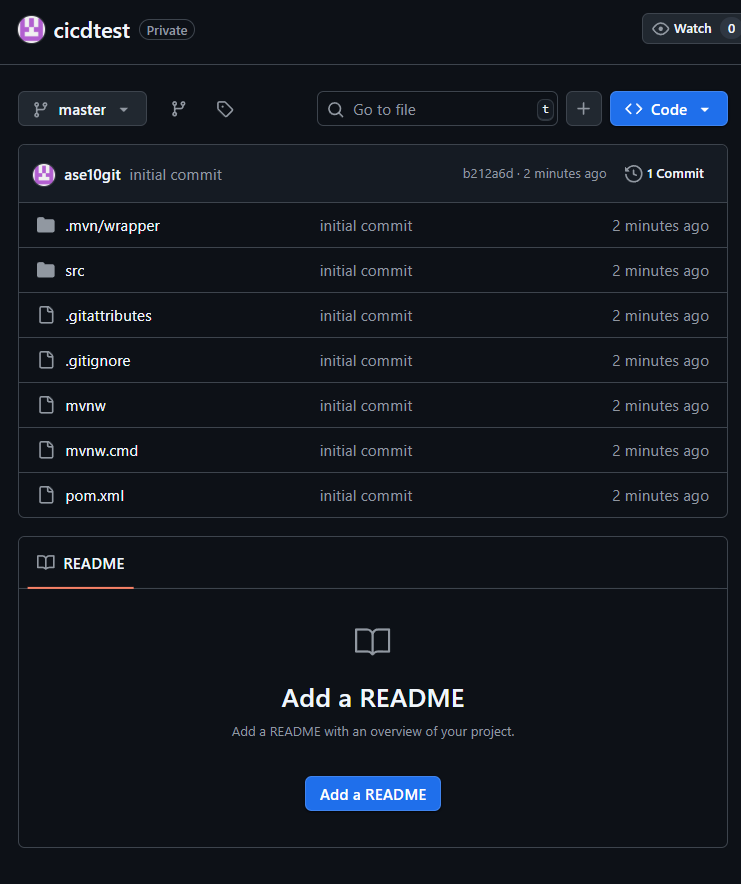The width and height of the screenshot is (741, 884).
Task: Click the cicdtest owner avatar
Action: click(32, 30)
